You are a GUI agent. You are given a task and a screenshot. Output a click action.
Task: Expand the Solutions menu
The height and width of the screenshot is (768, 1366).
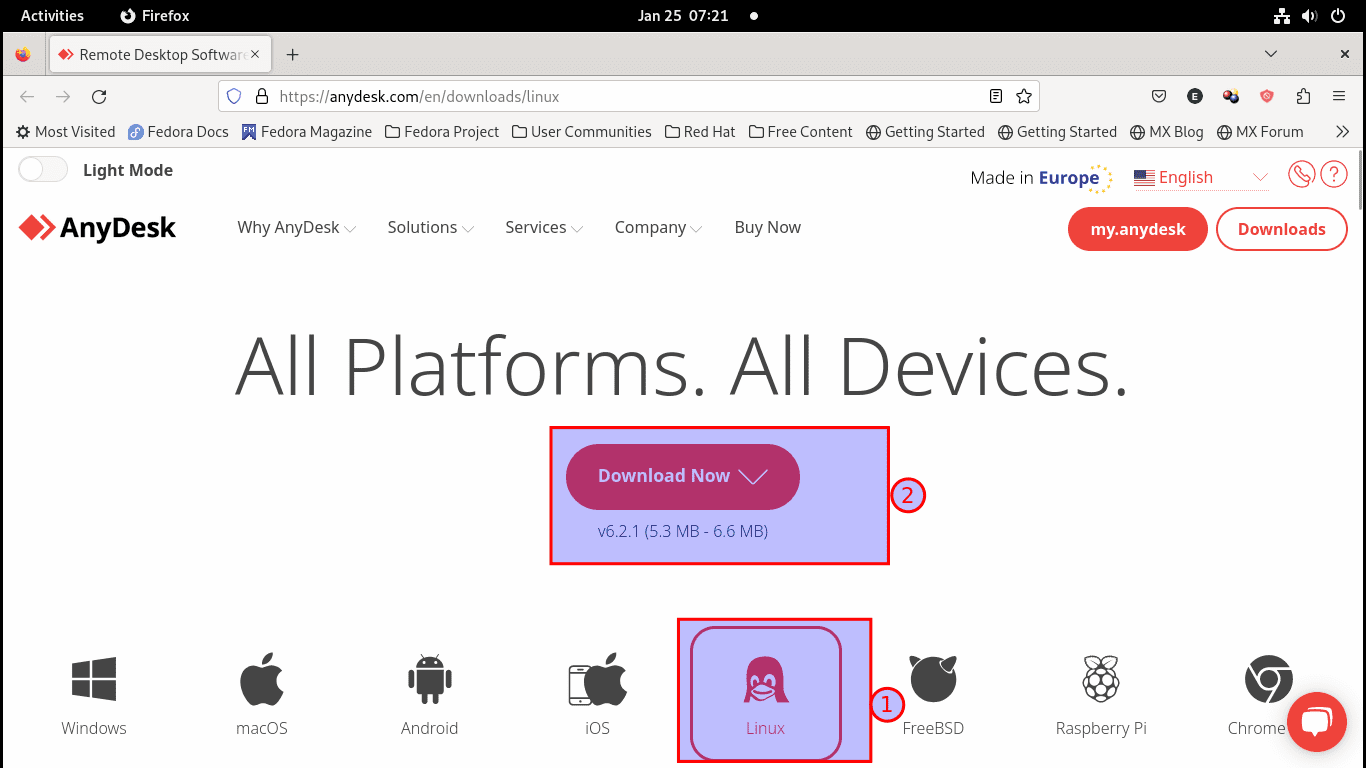coord(431,228)
